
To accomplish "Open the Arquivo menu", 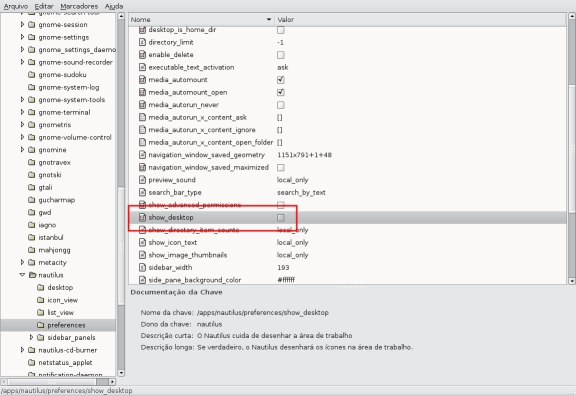I will coord(16,6).
